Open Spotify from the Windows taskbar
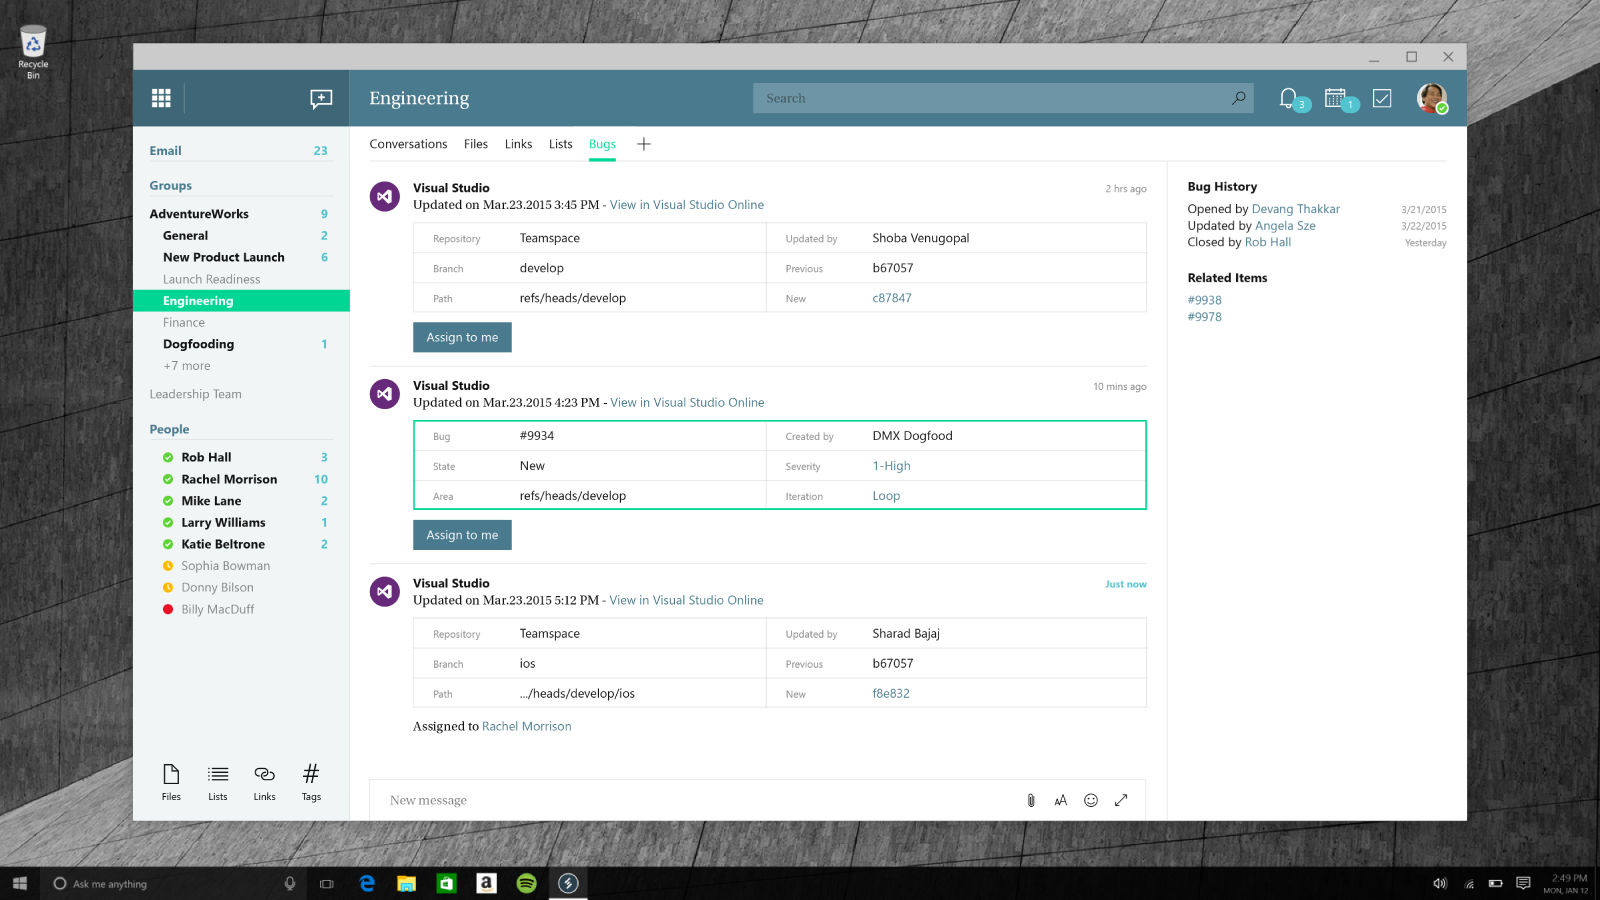This screenshot has height=900, width=1600. point(527,883)
